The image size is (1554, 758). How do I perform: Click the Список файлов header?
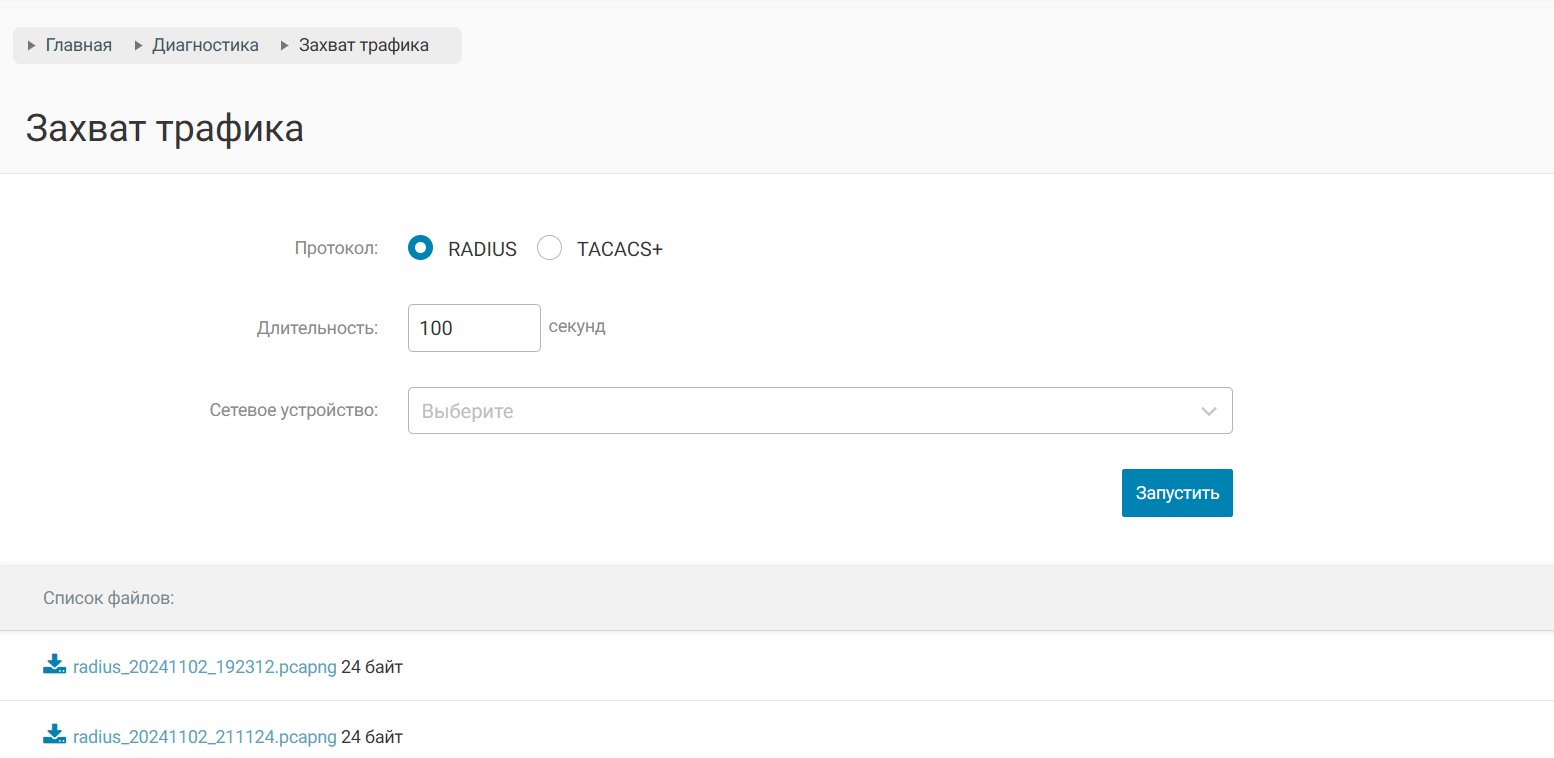tap(109, 598)
